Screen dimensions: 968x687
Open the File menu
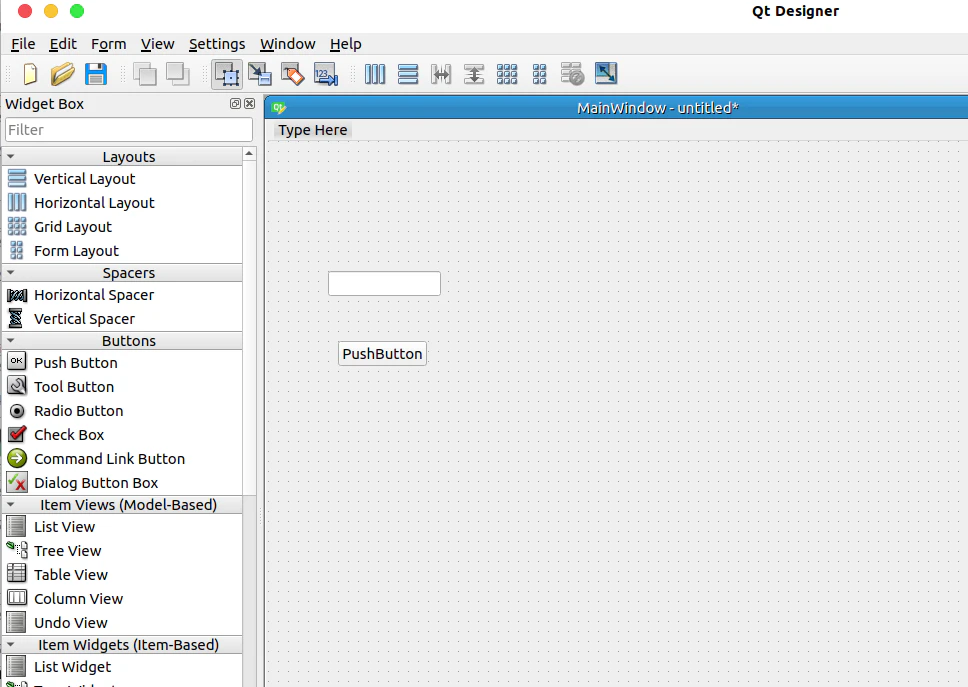pyautogui.click(x=23, y=44)
